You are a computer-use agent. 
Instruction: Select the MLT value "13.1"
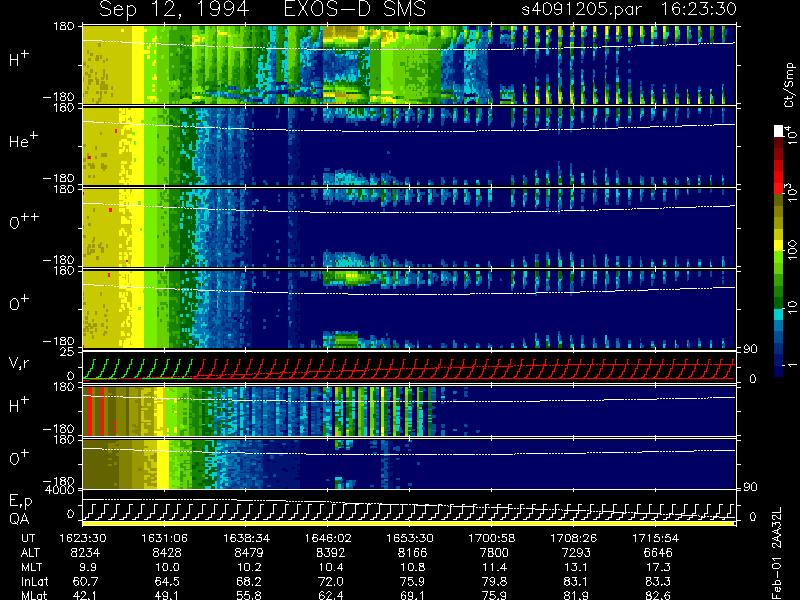[x=576, y=567]
